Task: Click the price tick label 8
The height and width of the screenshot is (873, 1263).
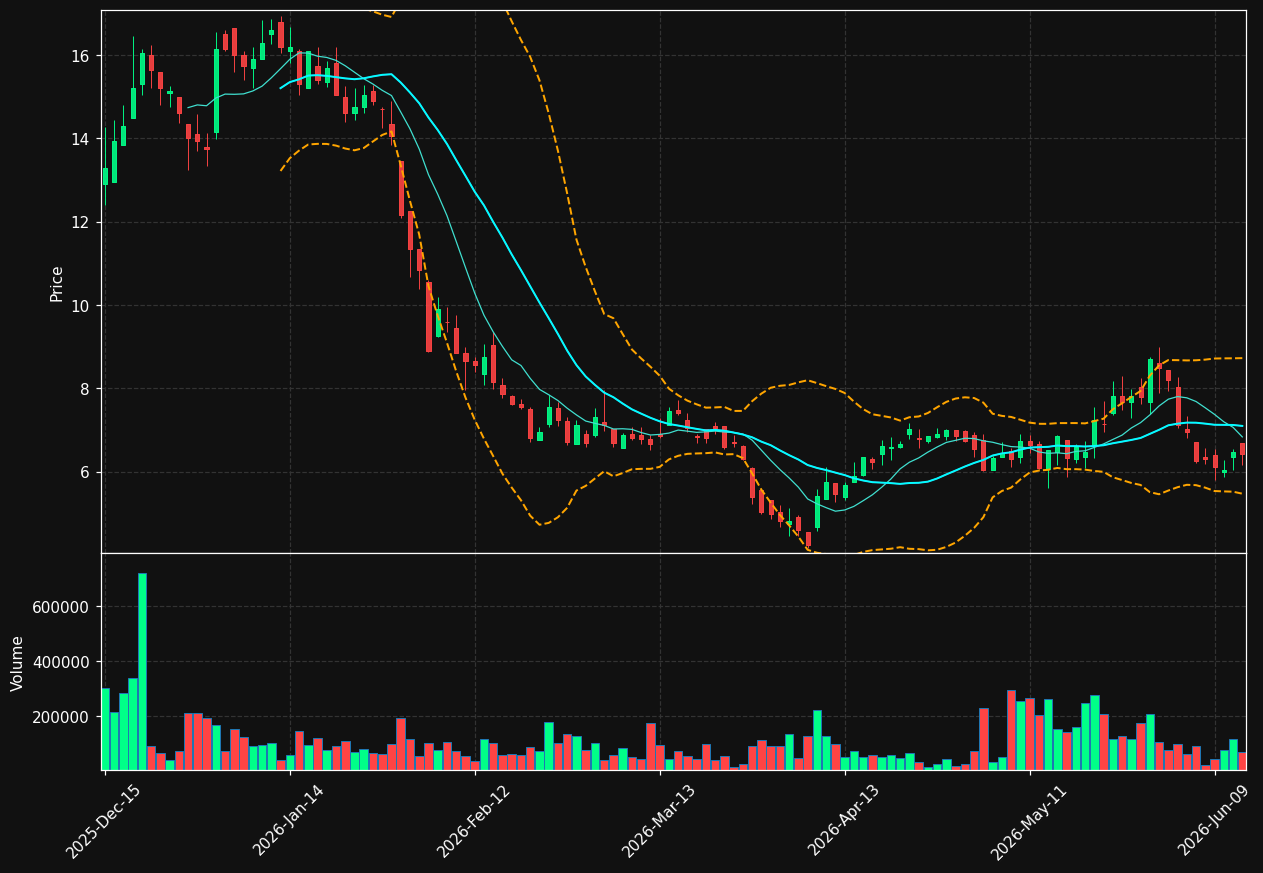Action: tap(85, 389)
